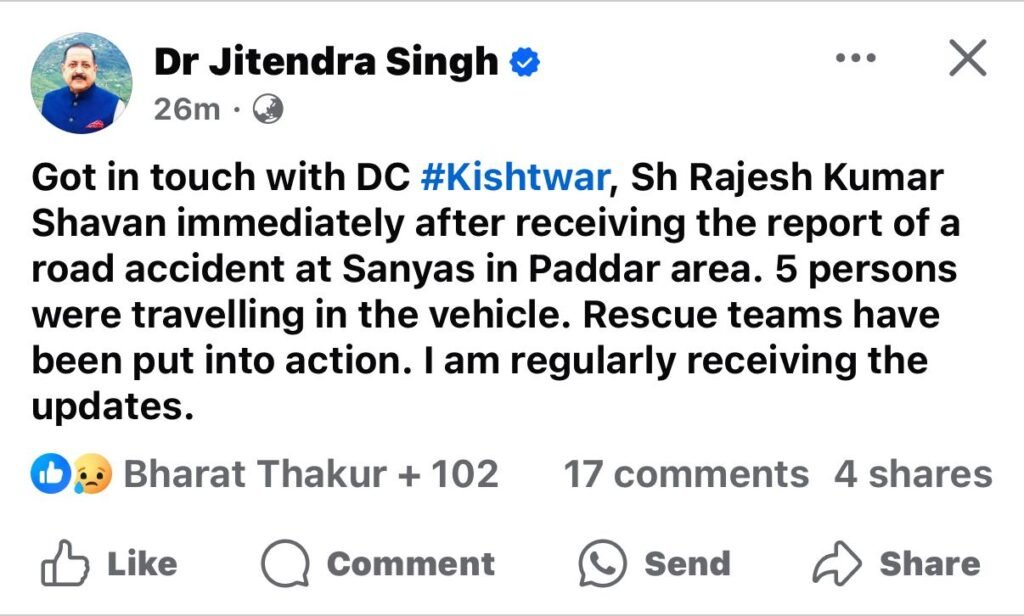Screen dimensions: 1024x616
Task: Open Dr Jitendra Singh's profile picture
Action: tap(82, 82)
